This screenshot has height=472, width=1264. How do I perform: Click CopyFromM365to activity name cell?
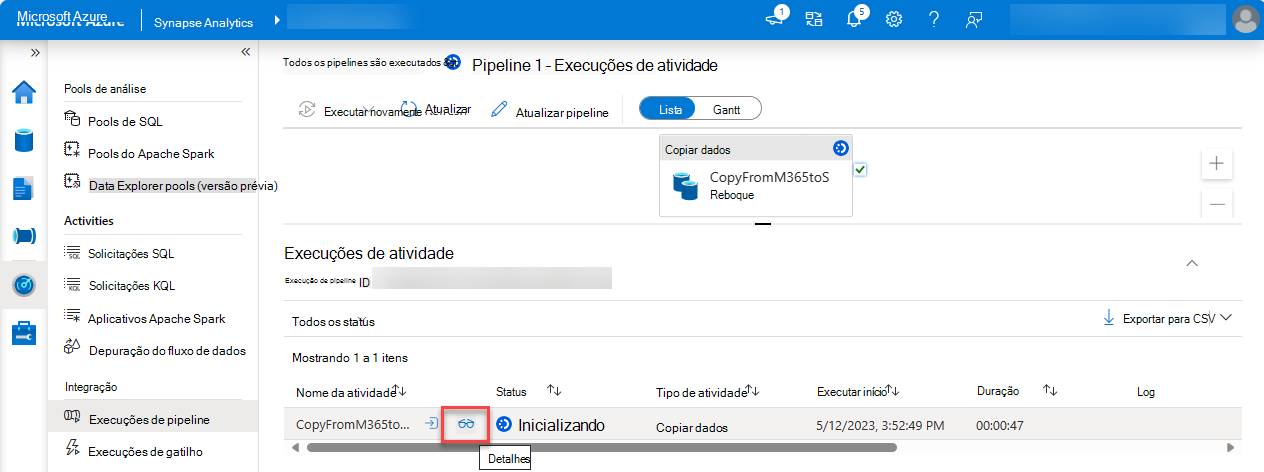(353, 424)
